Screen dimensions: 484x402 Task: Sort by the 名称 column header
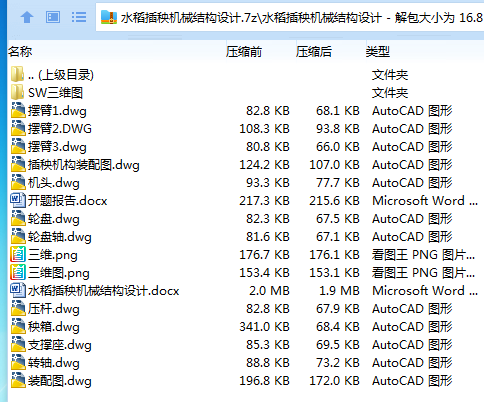(20, 52)
